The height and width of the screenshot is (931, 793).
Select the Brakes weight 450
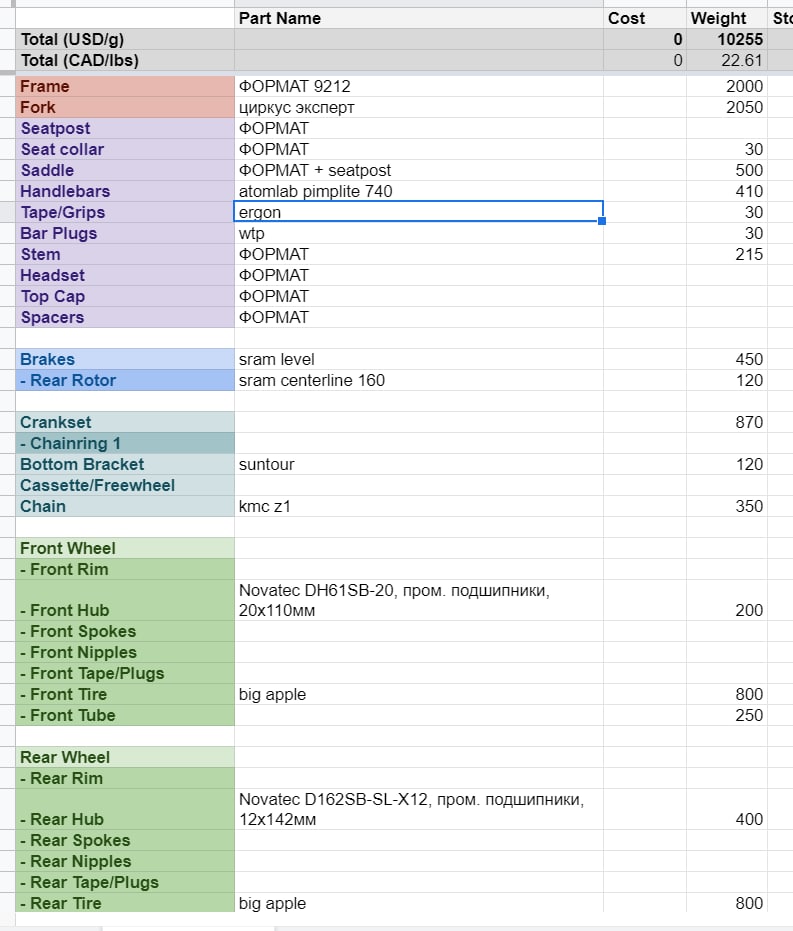[x=727, y=359]
